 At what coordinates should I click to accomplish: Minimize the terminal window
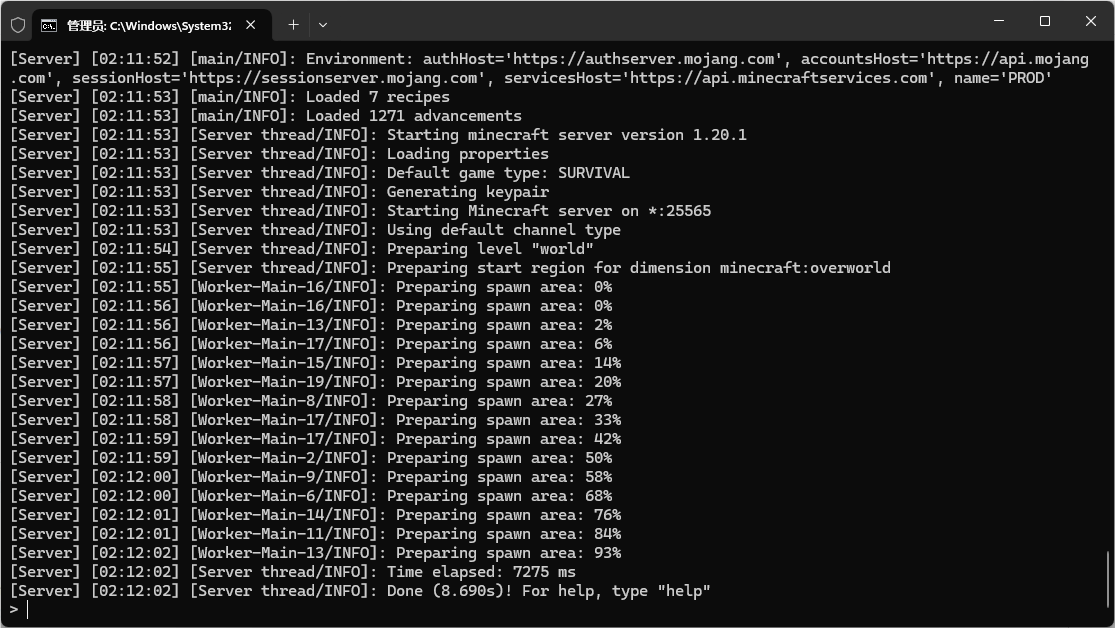coord(999,21)
